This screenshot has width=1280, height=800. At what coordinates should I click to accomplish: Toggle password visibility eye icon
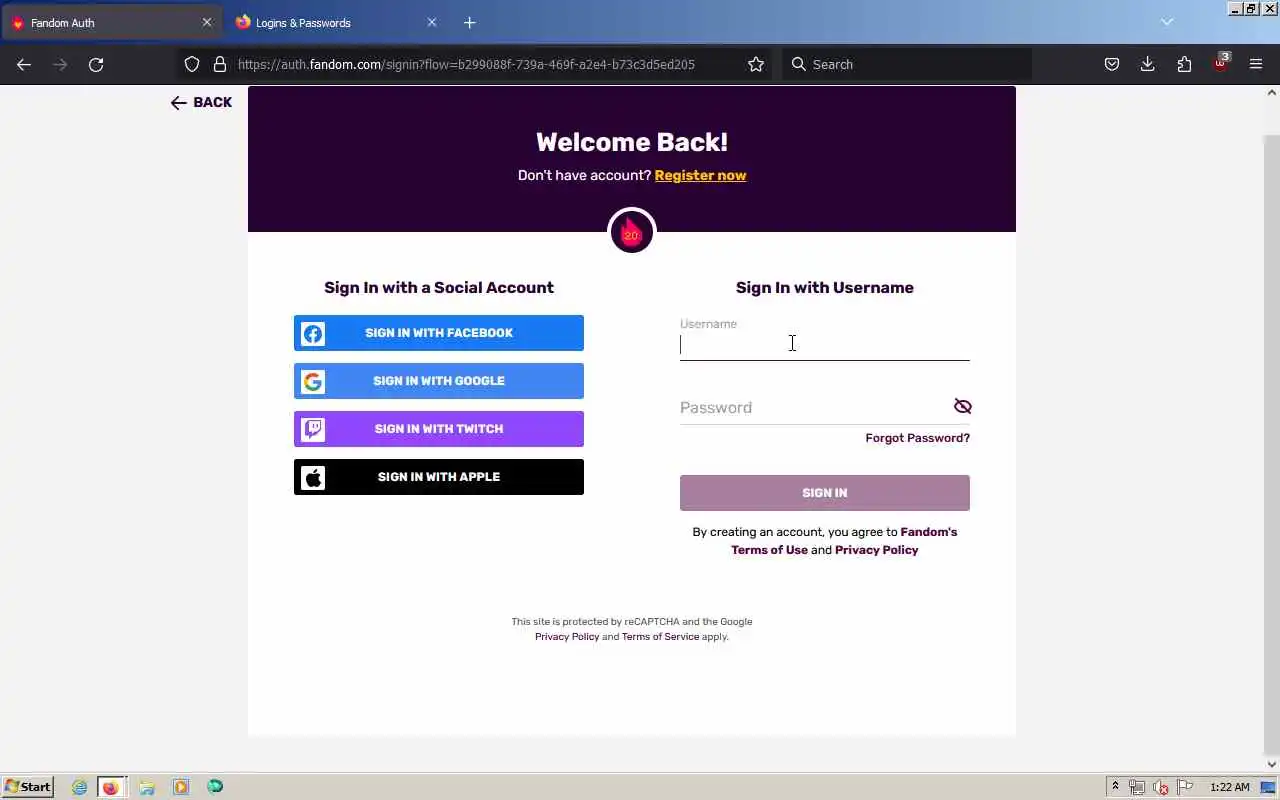pyautogui.click(x=962, y=406)
